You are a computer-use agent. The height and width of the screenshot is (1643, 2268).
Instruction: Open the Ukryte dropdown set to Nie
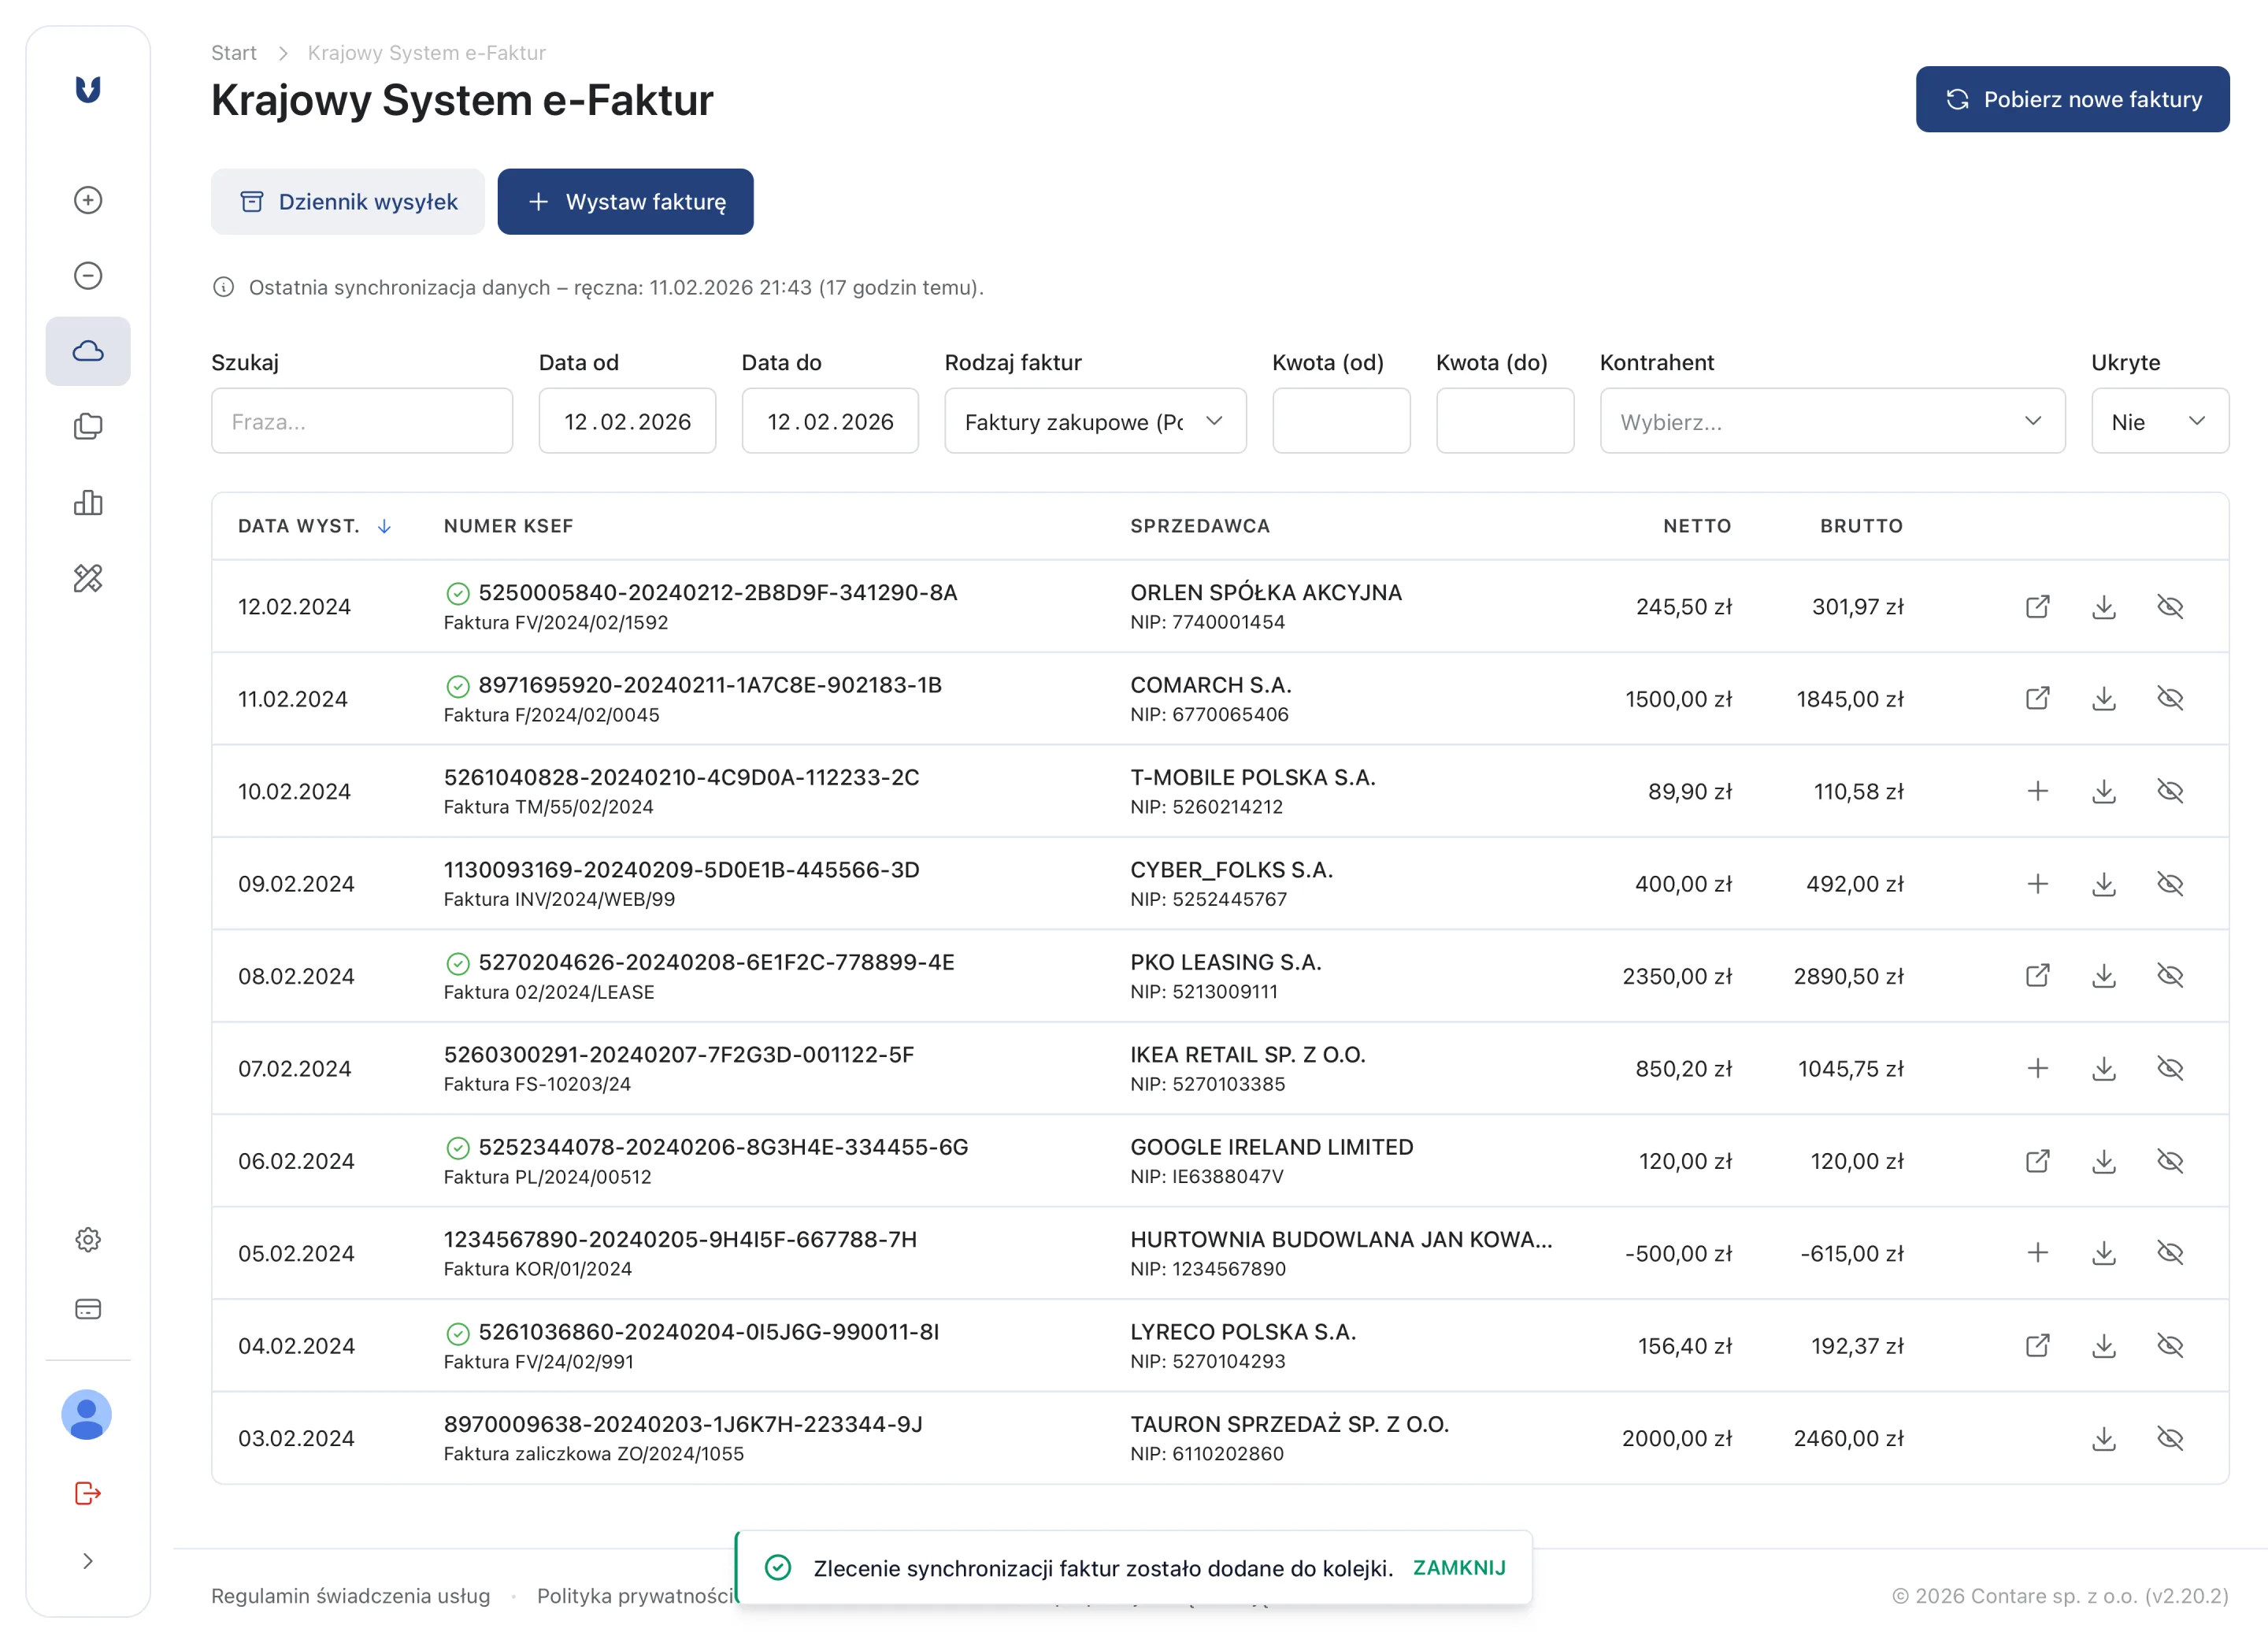(2159, 421)
